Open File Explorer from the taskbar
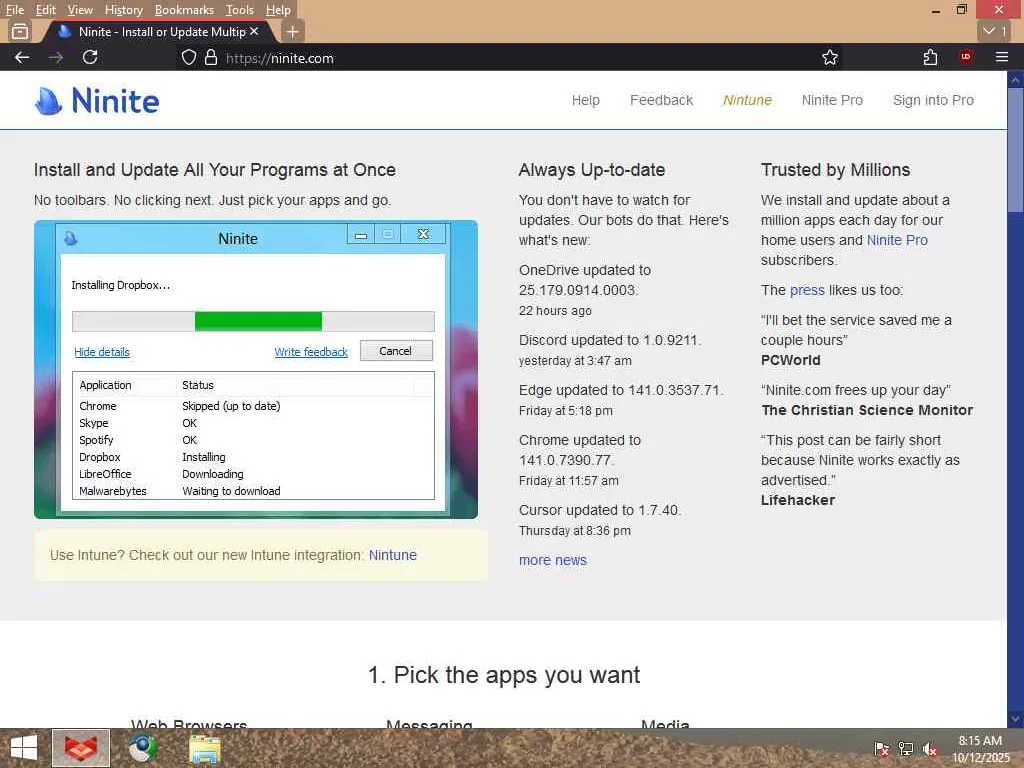Screen dimensions: 1024x768 click(204, 748)
